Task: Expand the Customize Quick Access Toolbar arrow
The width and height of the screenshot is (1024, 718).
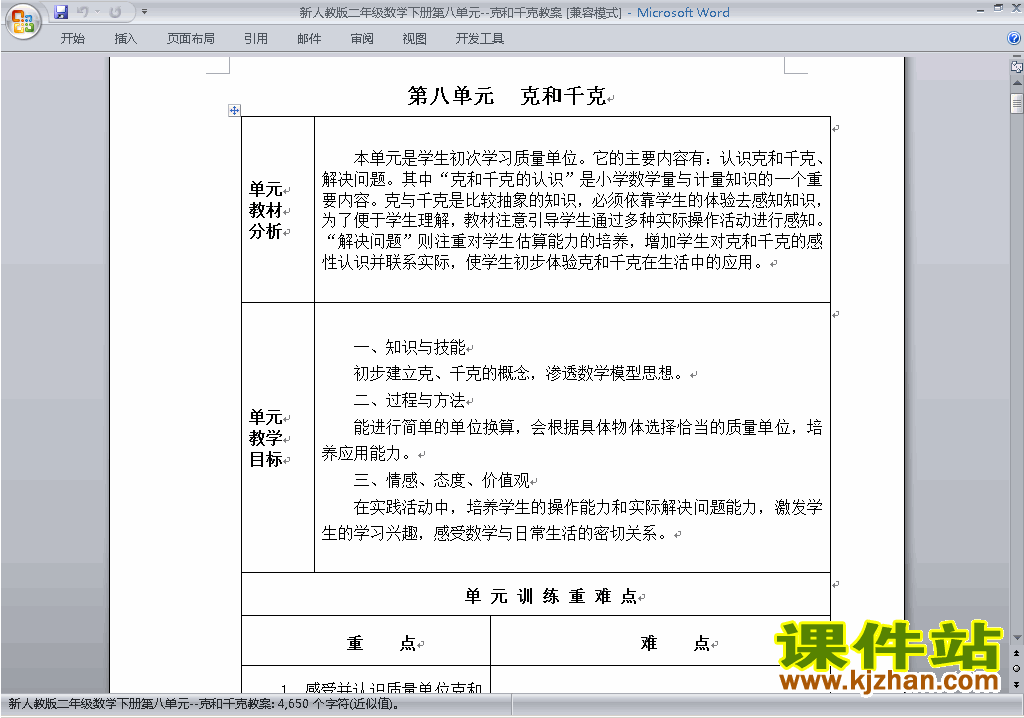Action: (x=144, y=12)
